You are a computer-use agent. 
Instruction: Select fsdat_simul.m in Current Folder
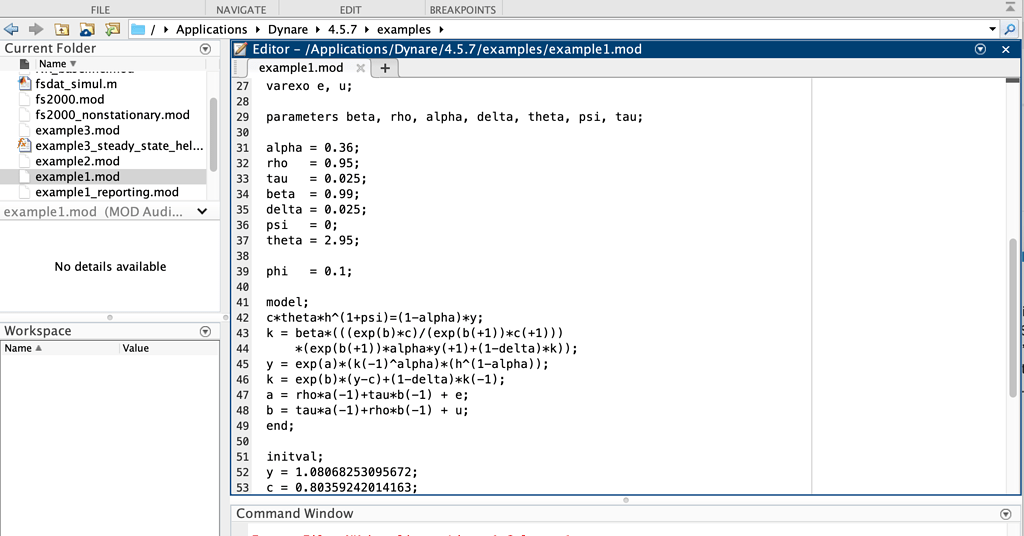(x=76, y=84)
